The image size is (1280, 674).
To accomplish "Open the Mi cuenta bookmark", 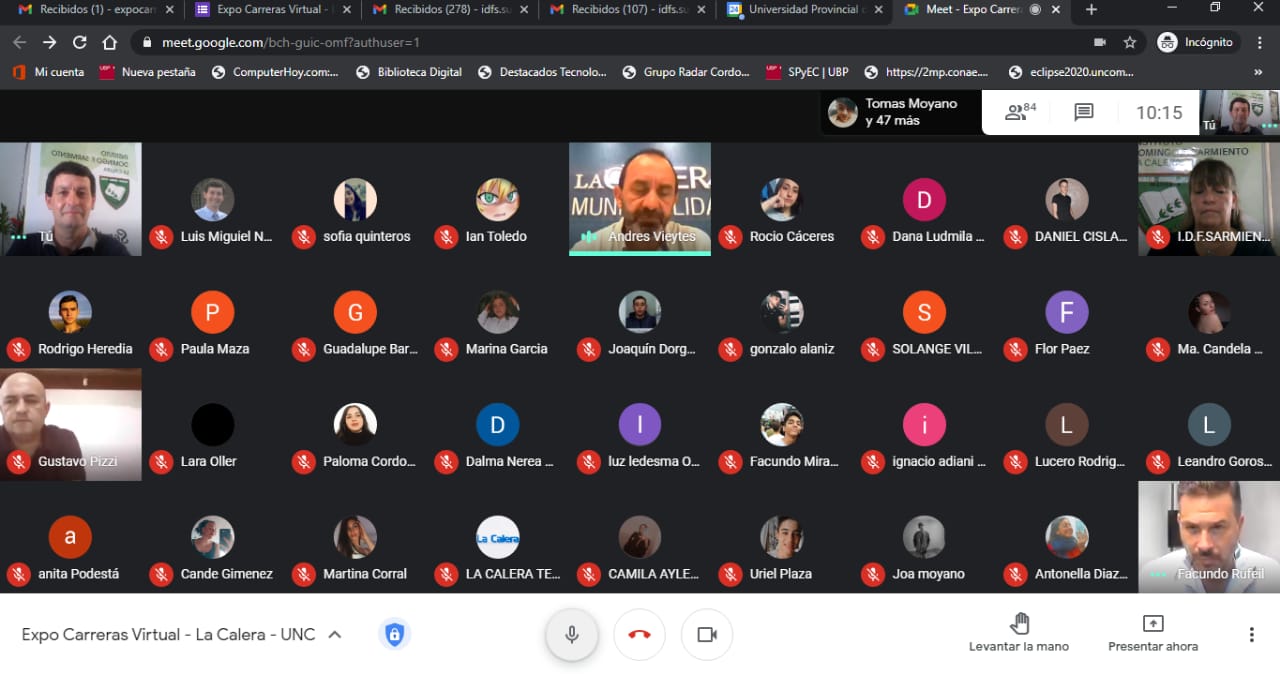I will point(48,72).
